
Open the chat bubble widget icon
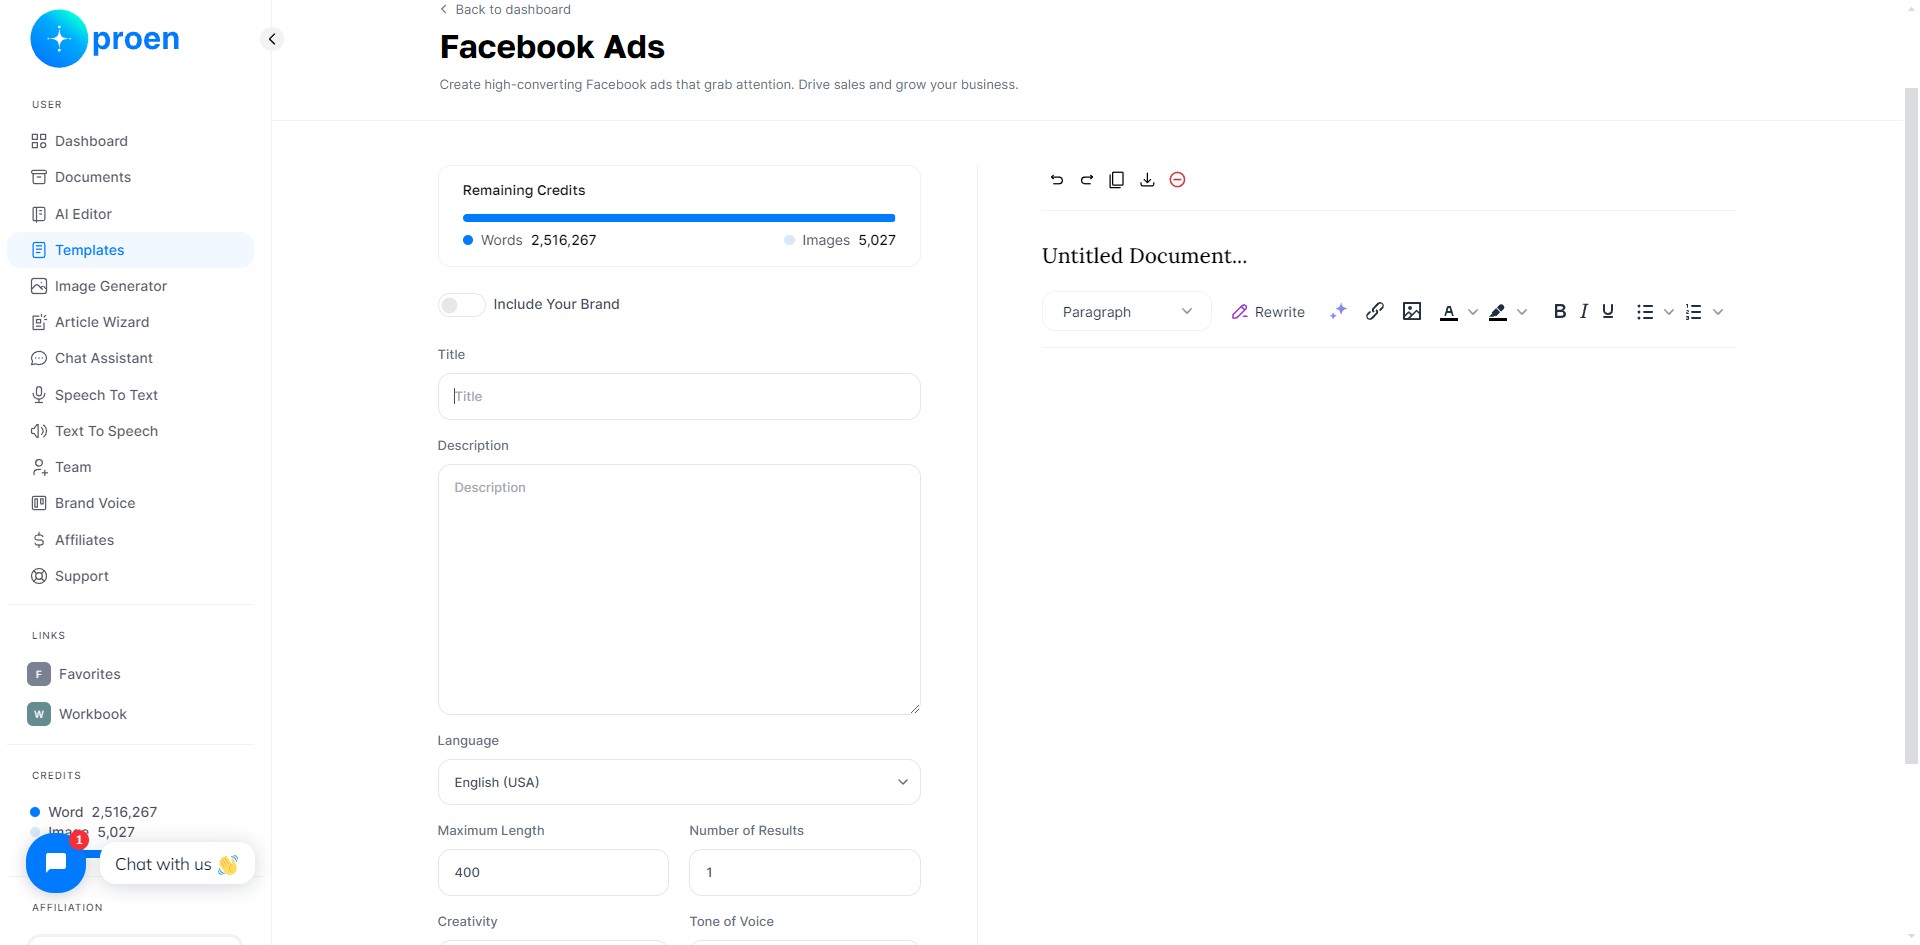click(56, 863)
